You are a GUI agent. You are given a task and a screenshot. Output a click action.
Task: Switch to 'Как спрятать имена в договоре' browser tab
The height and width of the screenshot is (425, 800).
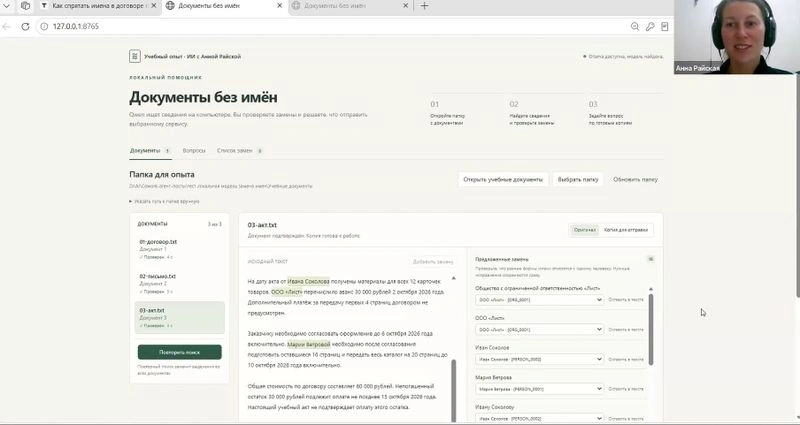pos(98,6)
